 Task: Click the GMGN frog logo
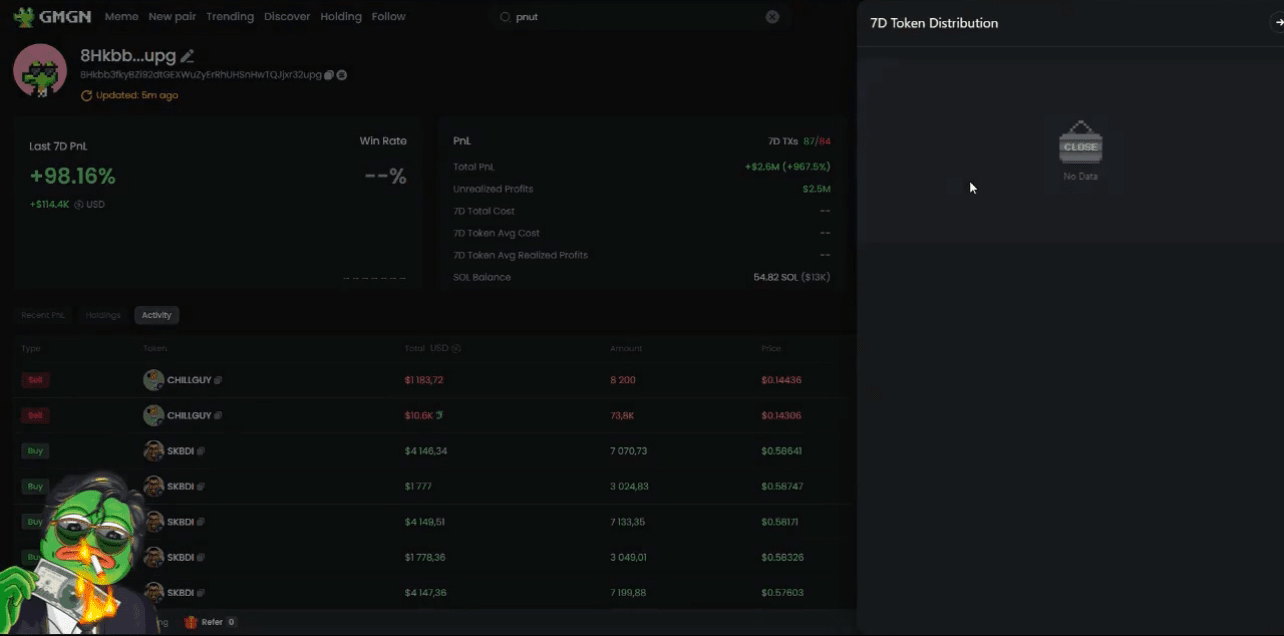pos(24,17)
